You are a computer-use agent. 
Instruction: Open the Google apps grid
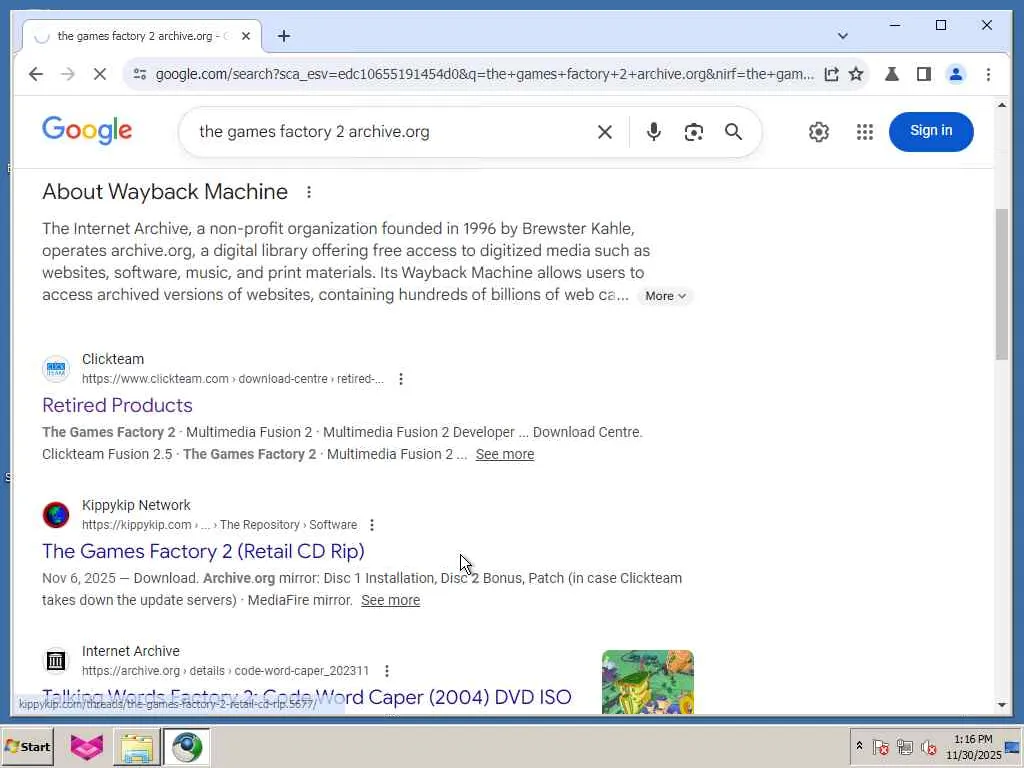pyautogui.click(x=865, y=132)
